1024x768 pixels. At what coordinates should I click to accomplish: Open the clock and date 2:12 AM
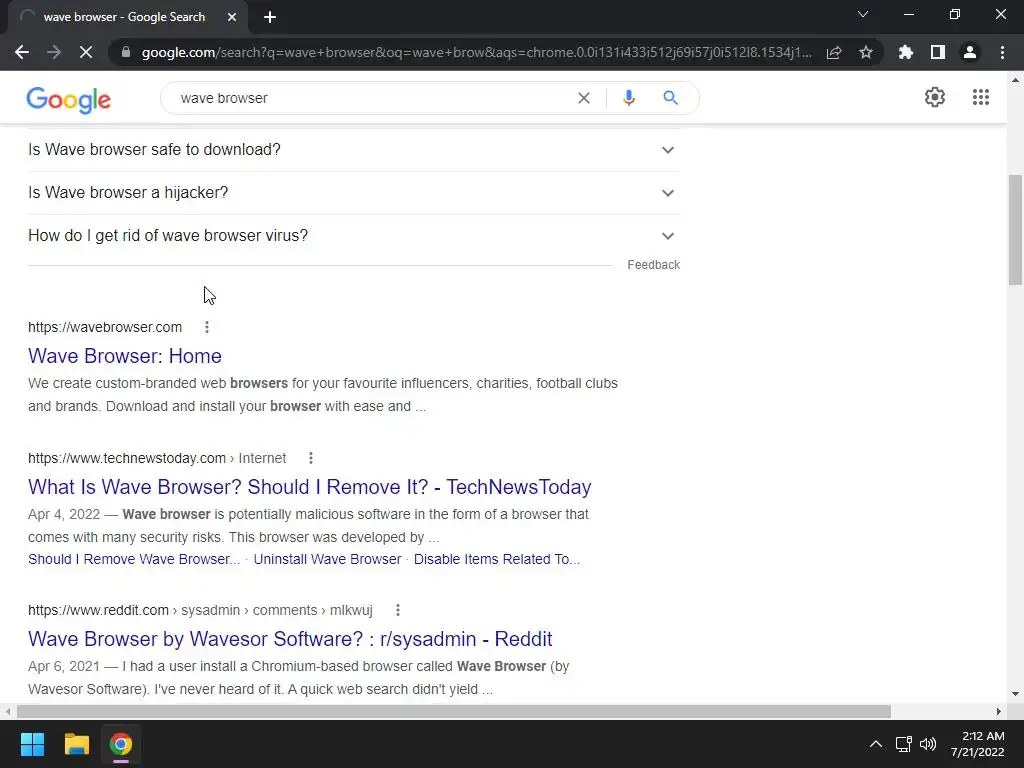pos(978,744)
